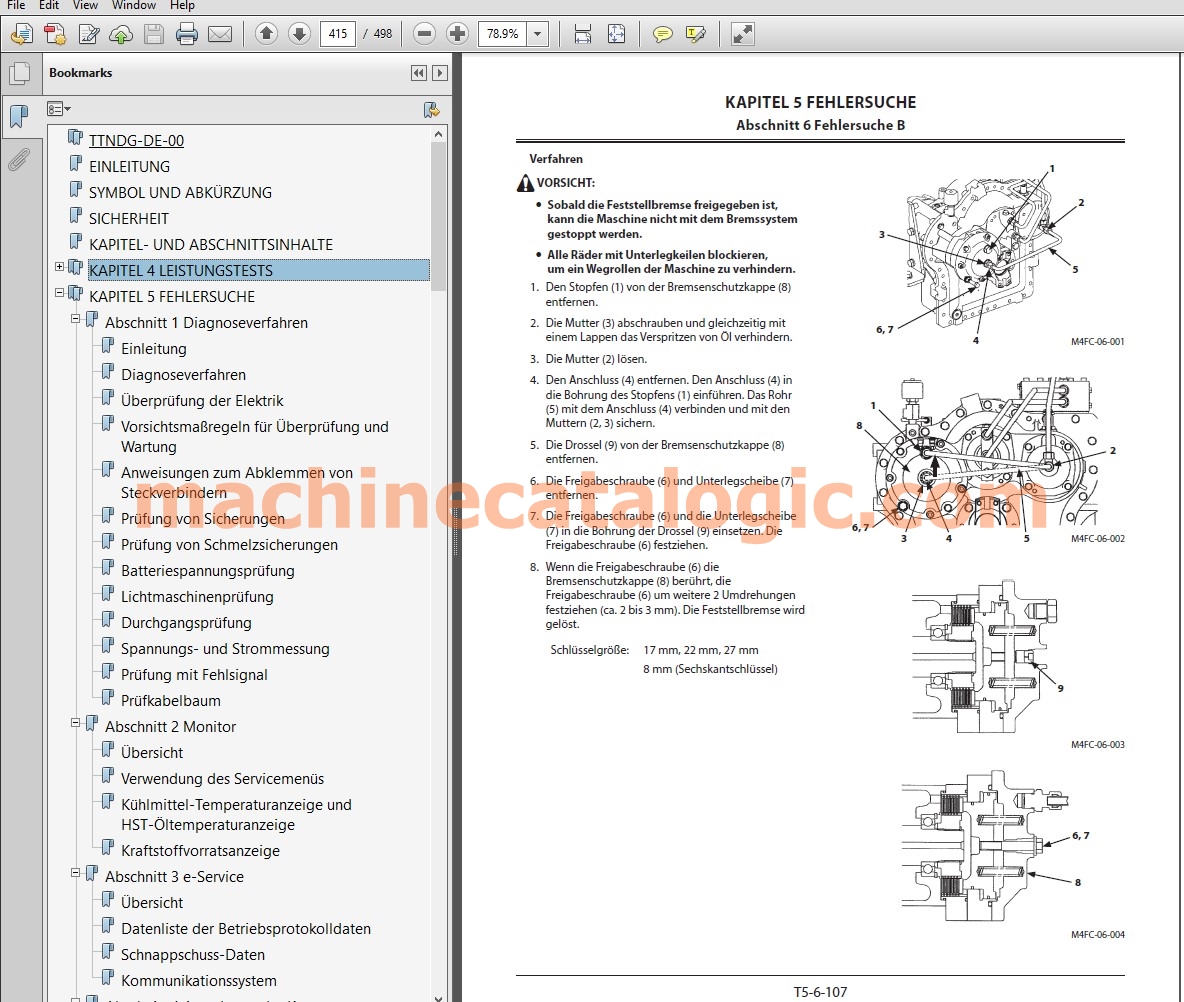
Task: Click the zoom out minus button
Action: click(x=424, y=34)
